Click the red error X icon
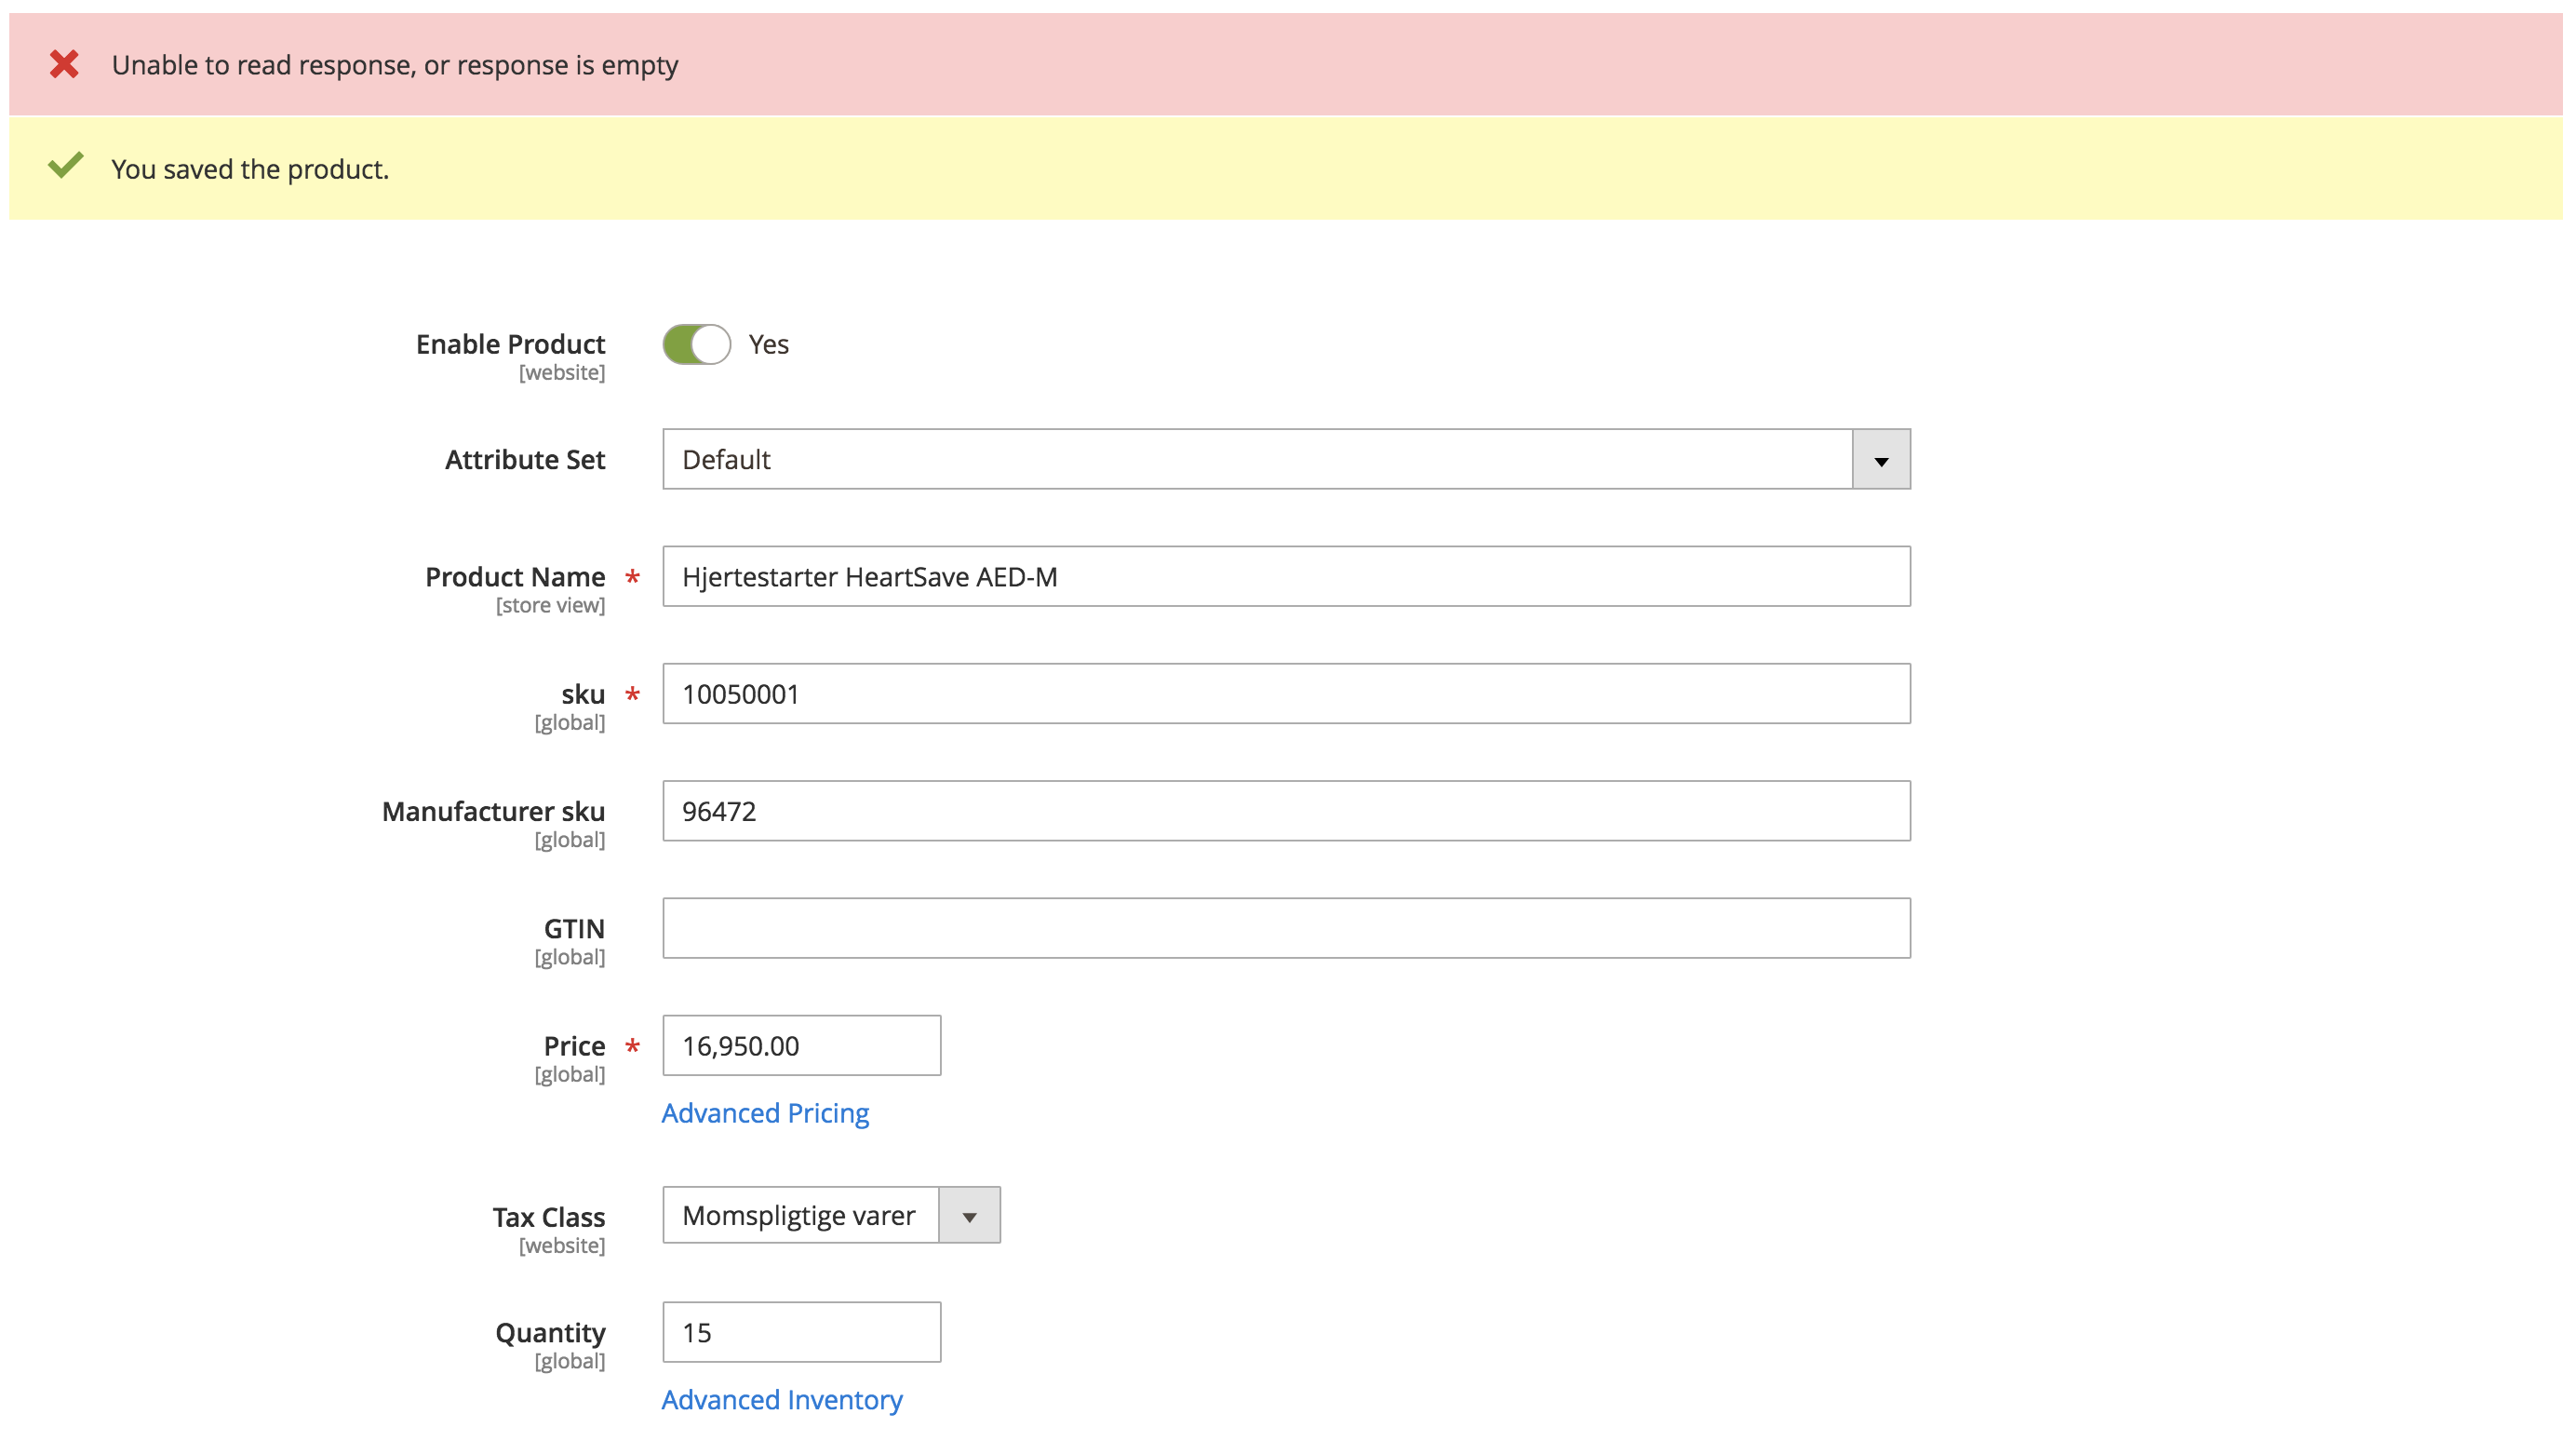 (x=64, y=64)
